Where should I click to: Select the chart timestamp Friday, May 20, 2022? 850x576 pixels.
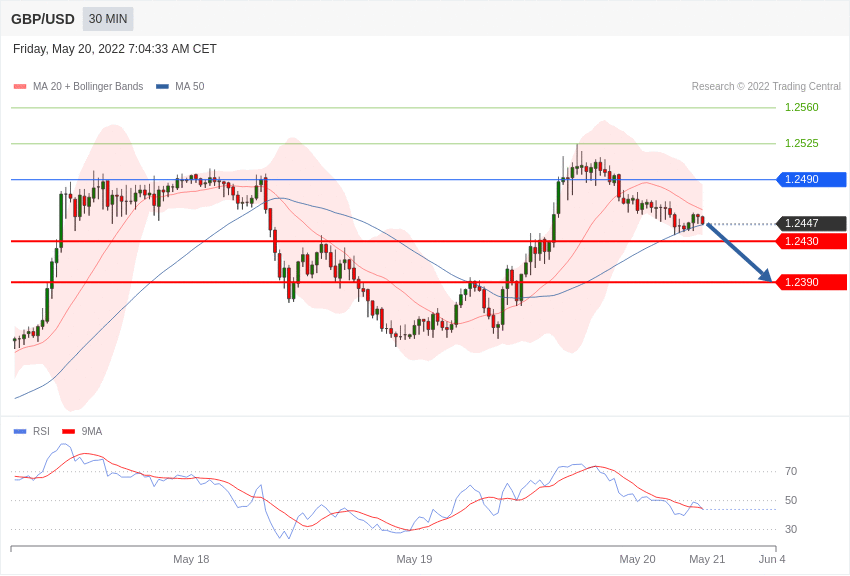coord(114,49)
